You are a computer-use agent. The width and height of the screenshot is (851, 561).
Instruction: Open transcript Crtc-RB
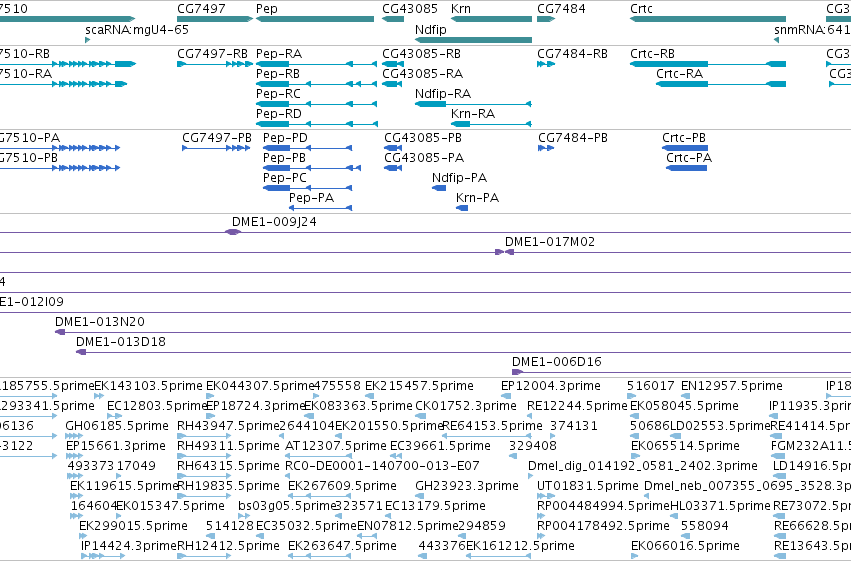[708, 64]
